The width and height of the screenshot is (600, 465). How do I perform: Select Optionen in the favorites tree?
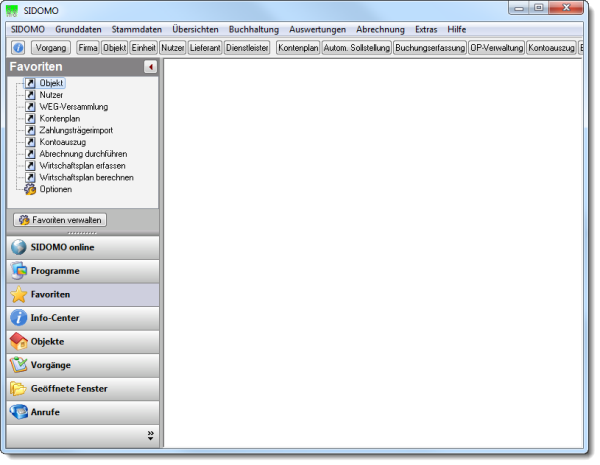point(55,189)
